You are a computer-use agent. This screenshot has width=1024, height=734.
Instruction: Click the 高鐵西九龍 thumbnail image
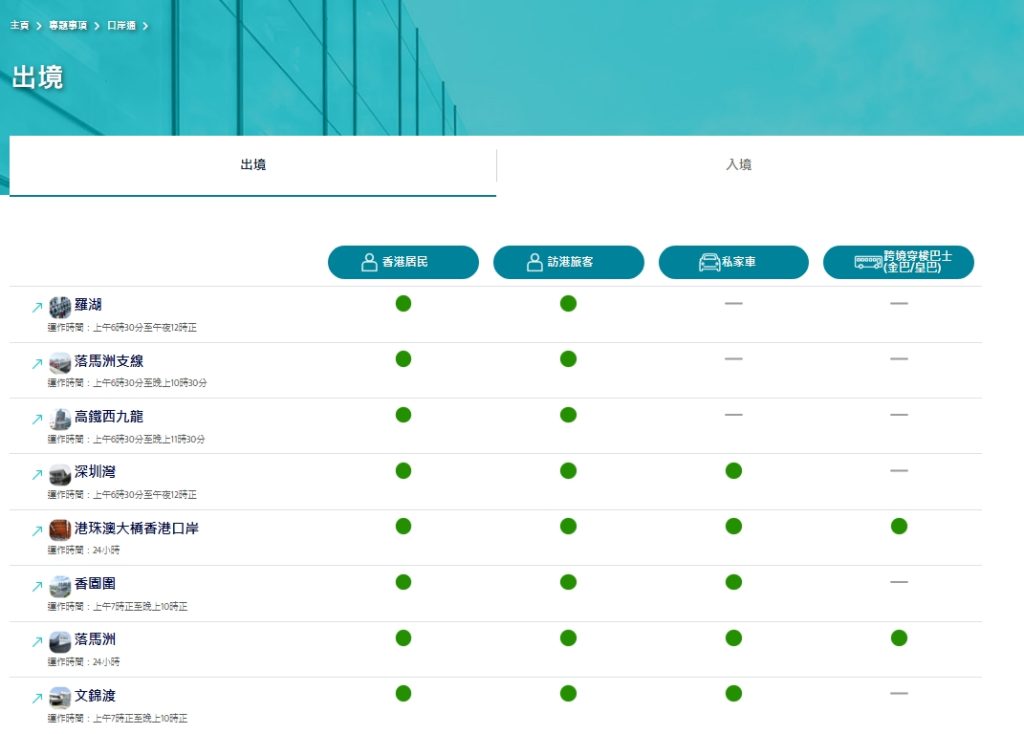tap(60, 418)
